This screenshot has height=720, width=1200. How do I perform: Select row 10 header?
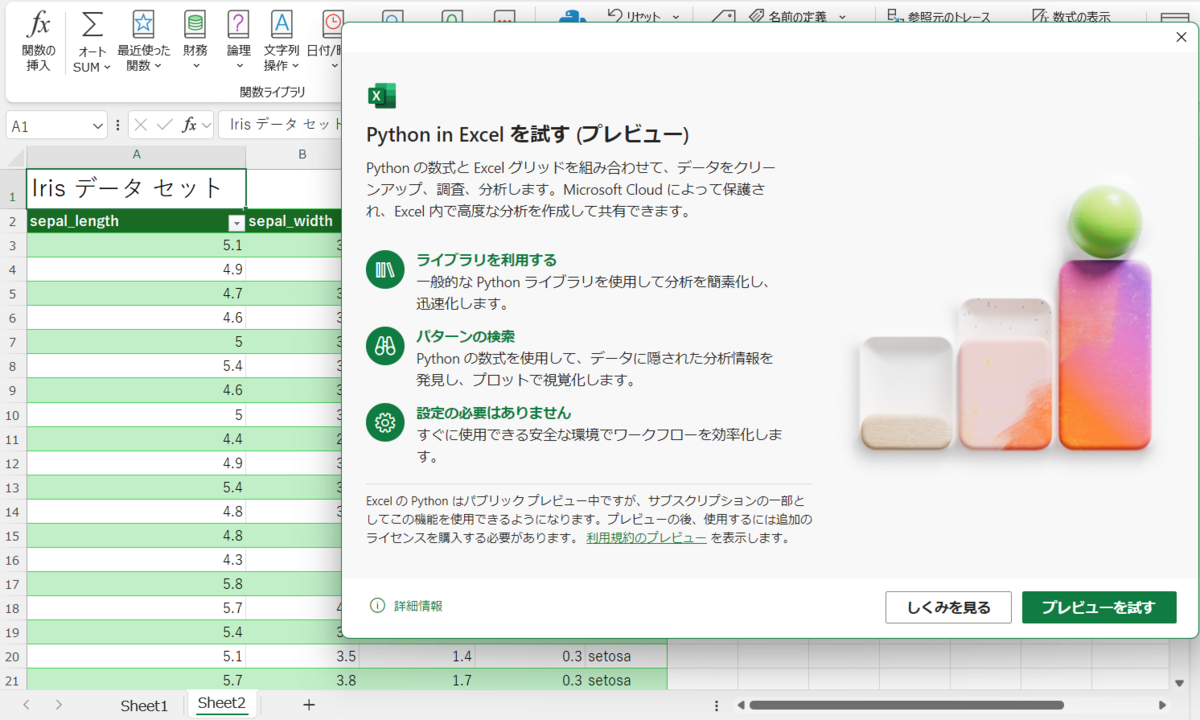[x=13, y=415]
